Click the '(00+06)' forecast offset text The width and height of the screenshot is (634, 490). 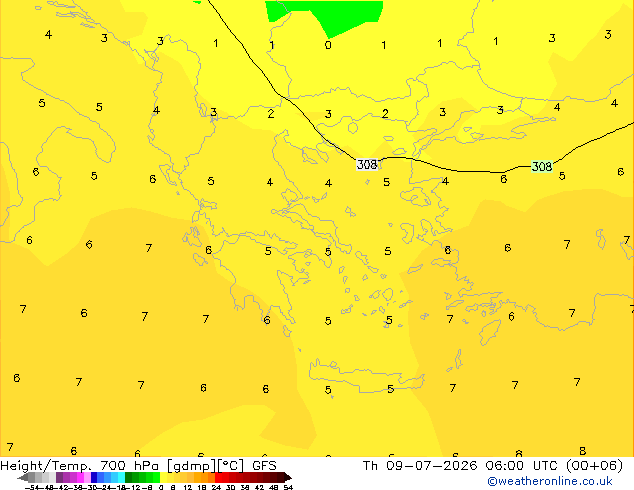594,466
